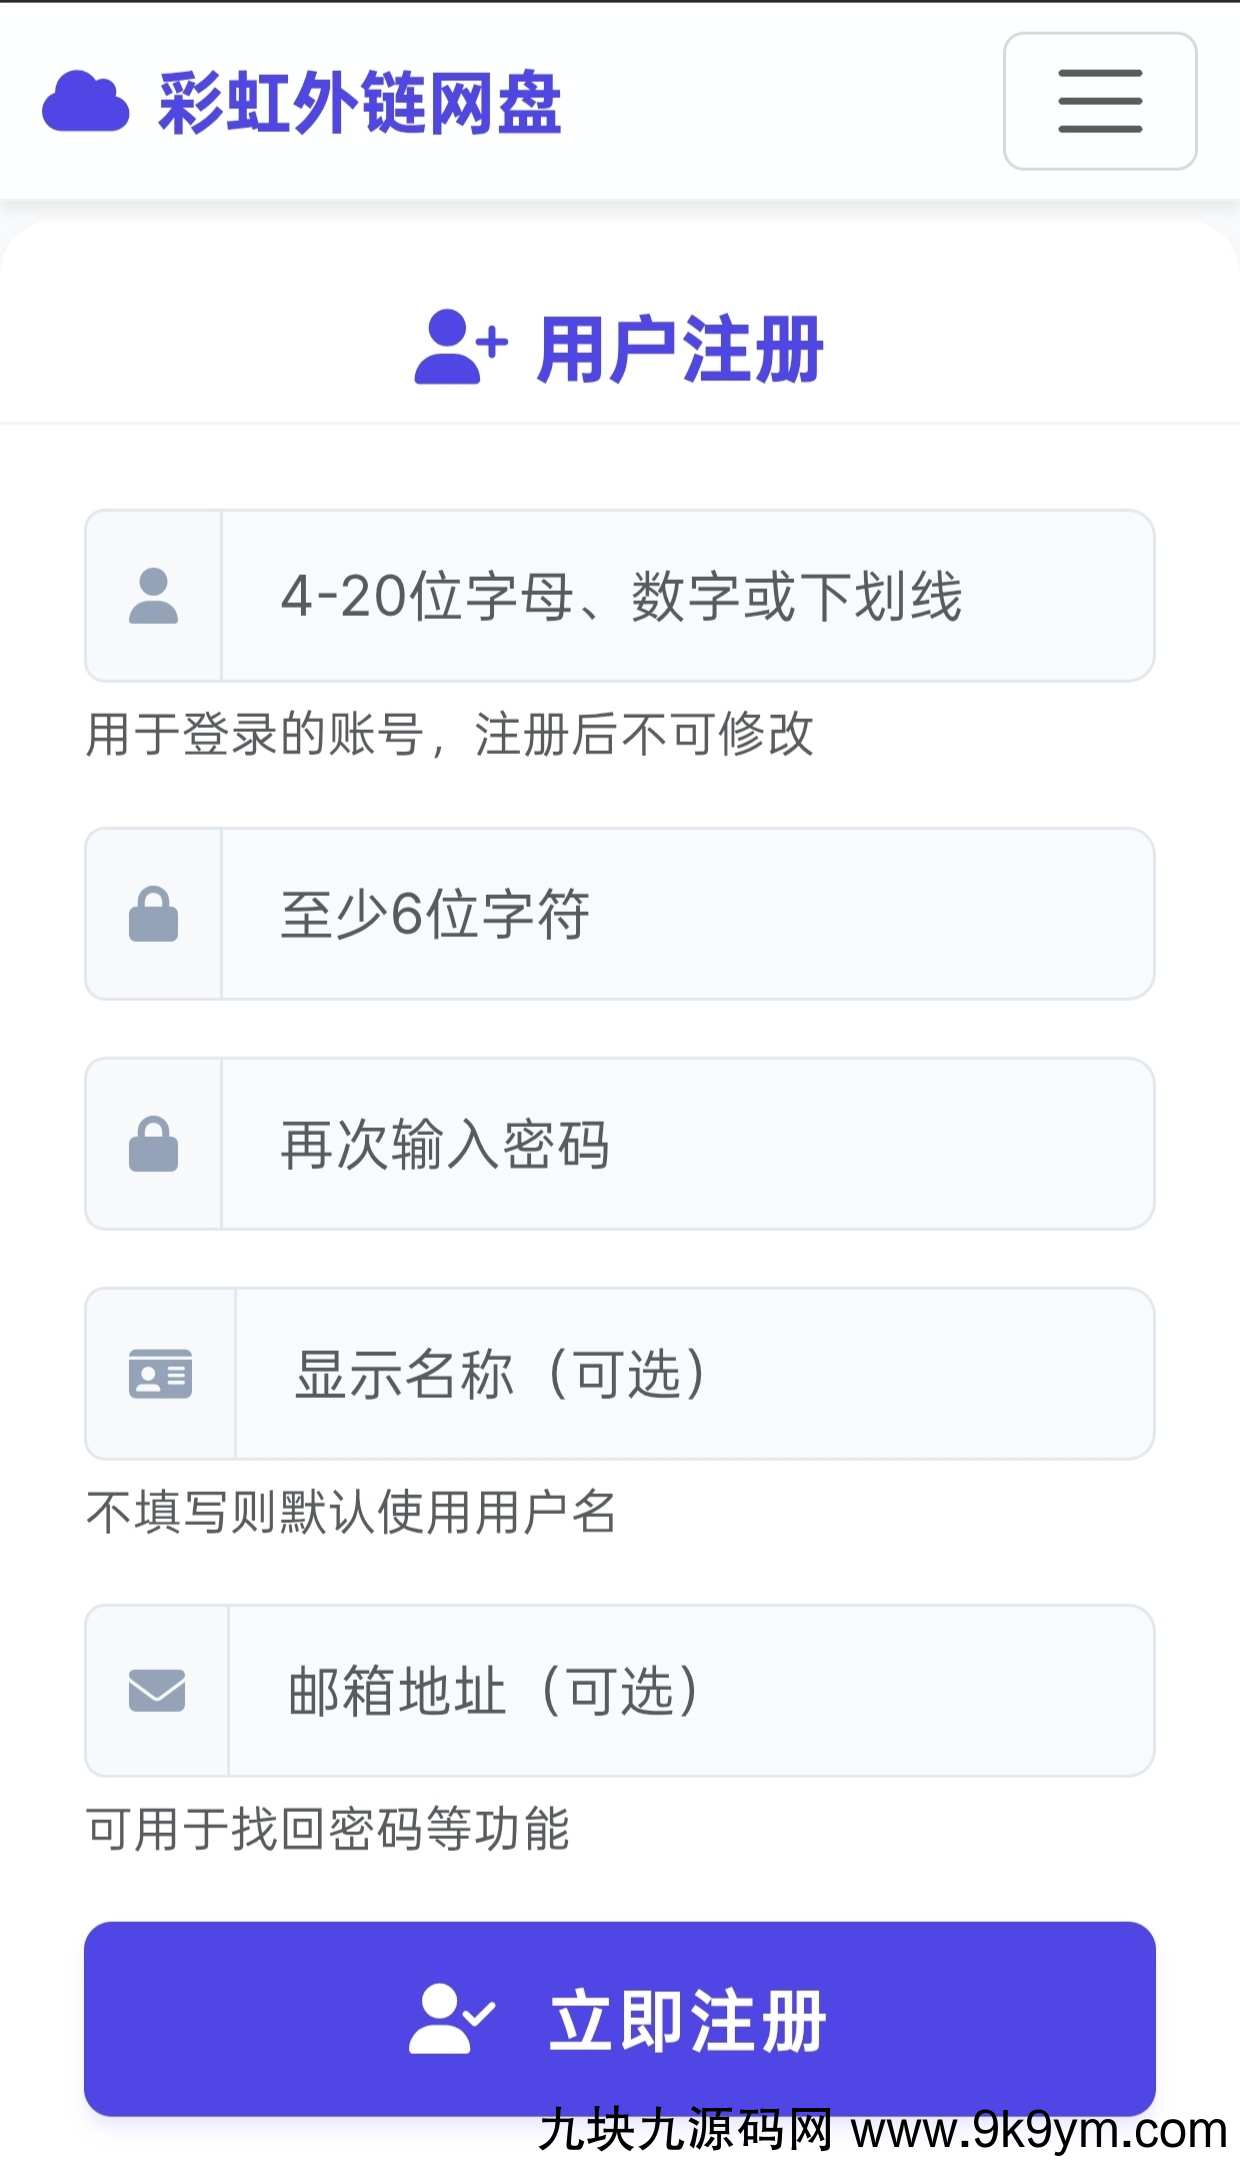1240x2167 pixels.
Task: Click the user-check icon on 立即注册 button
Action: (451, 2020)
